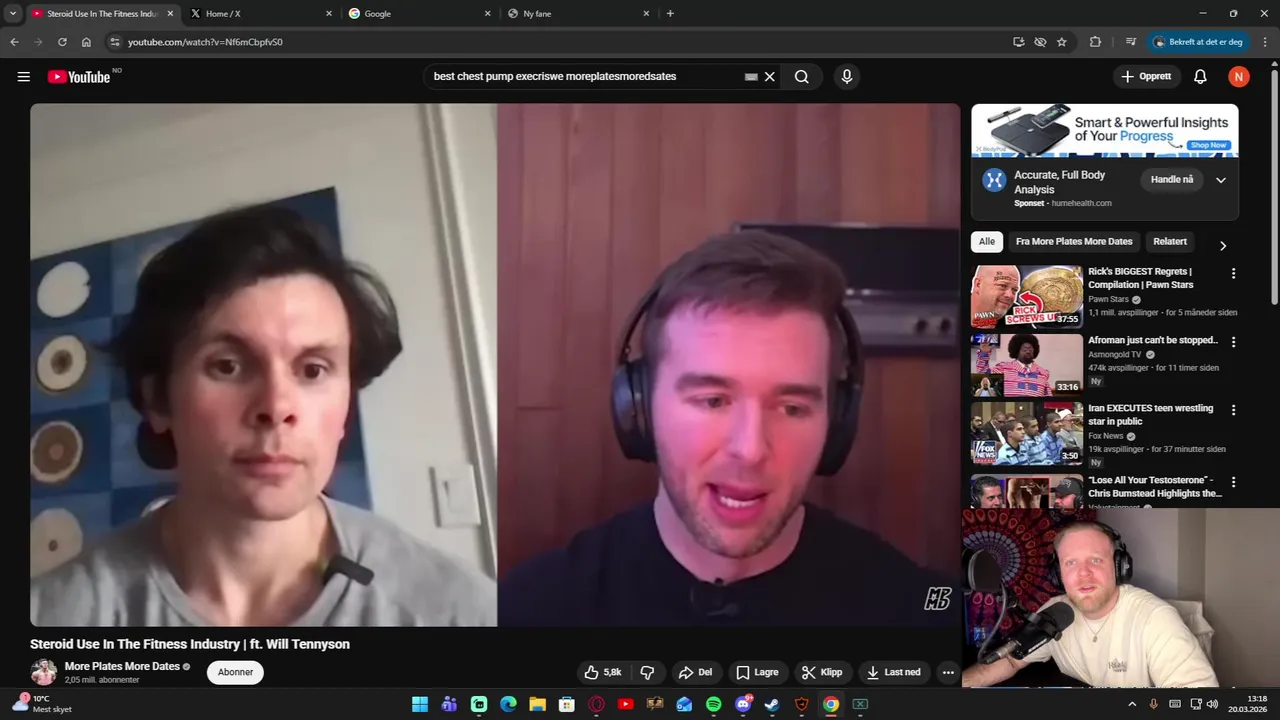
Task: Download with Last ned button
Action: coord(893,672)
